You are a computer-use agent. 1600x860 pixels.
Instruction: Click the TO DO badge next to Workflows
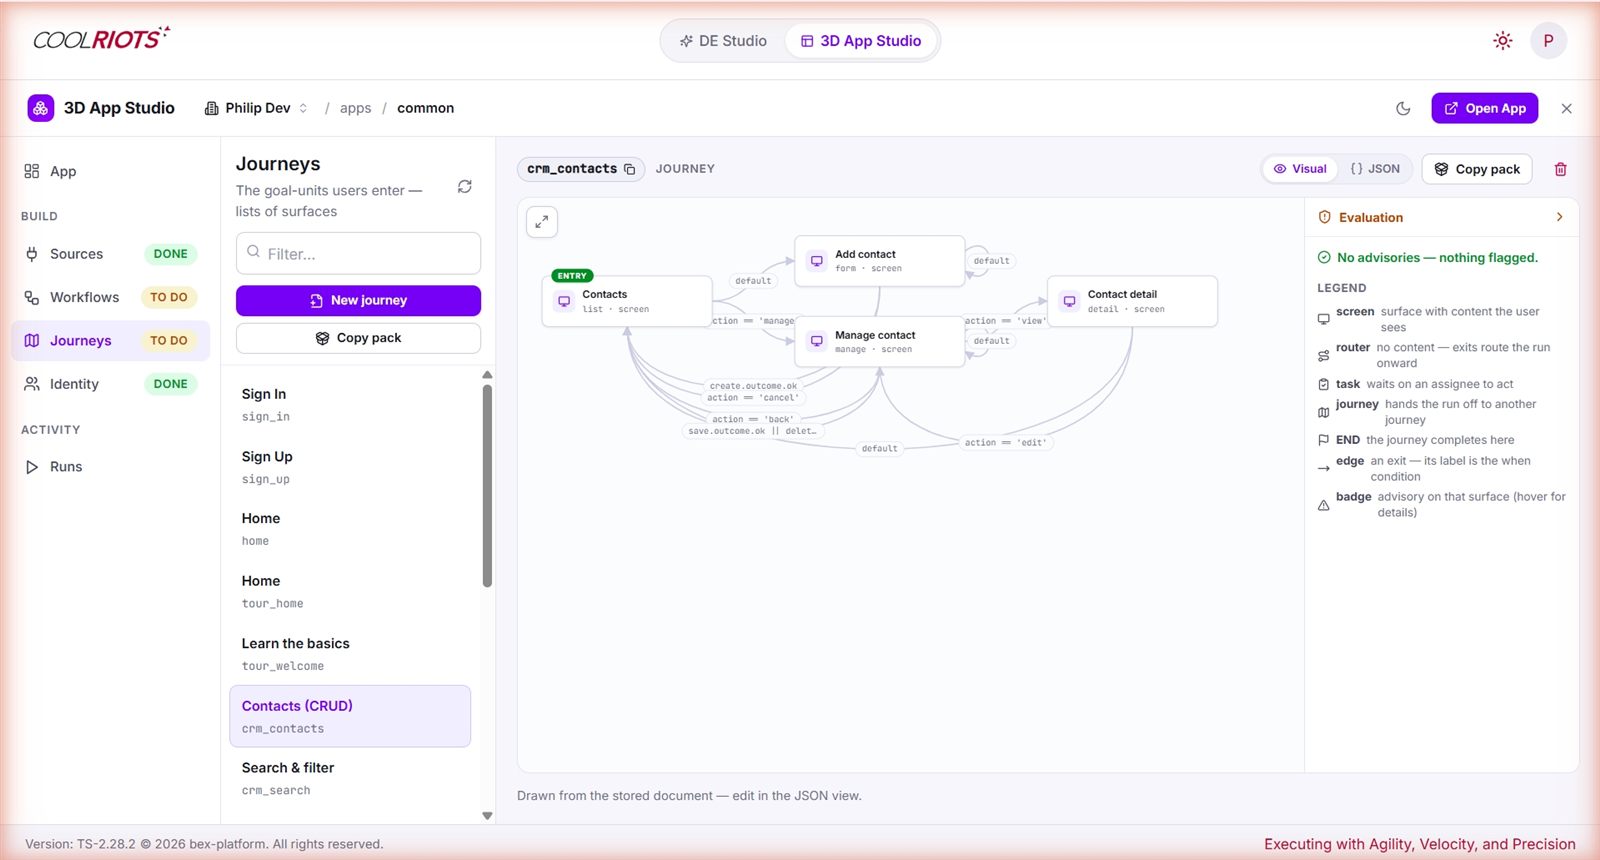pos(169,297)
